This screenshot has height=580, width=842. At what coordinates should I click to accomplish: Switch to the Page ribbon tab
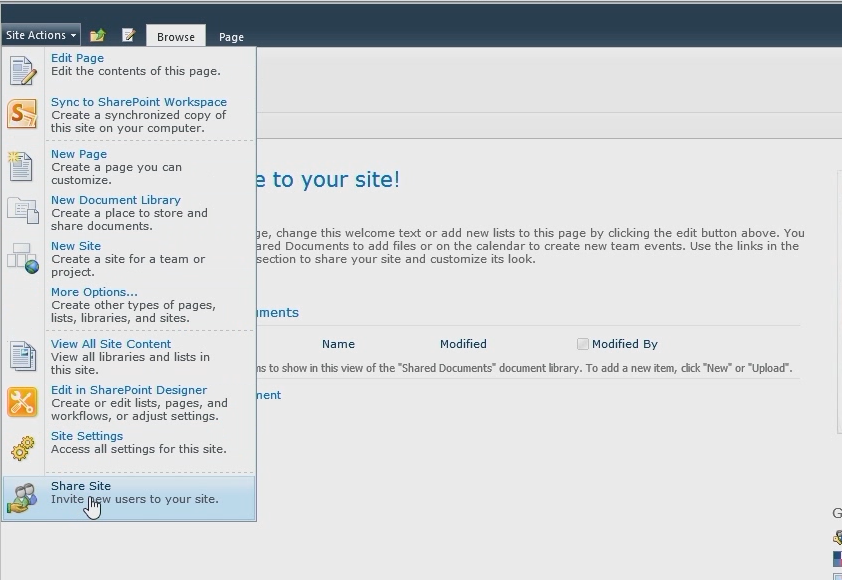[x=231, y=37]
